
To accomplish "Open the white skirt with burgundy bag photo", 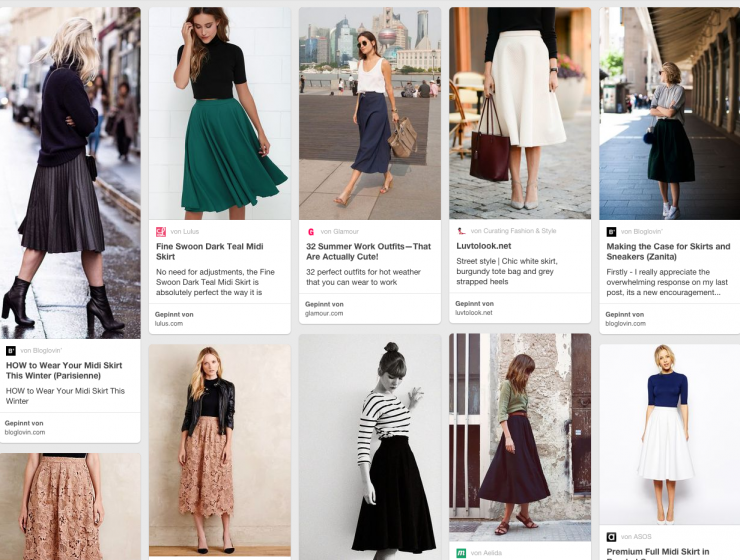I will pos(520,113).
